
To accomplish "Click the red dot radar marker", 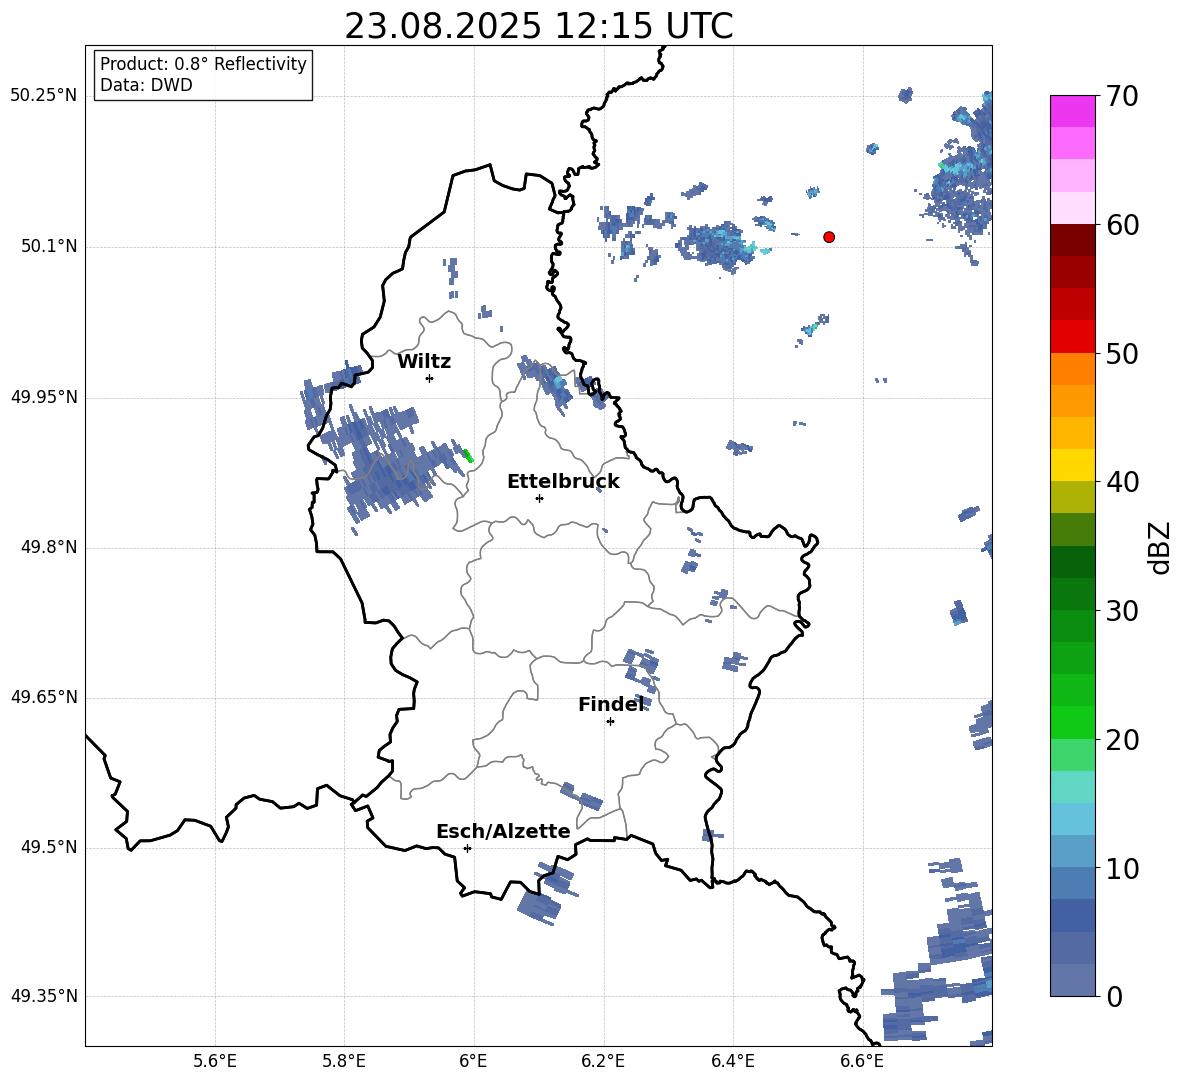I will tap(829, 237).
